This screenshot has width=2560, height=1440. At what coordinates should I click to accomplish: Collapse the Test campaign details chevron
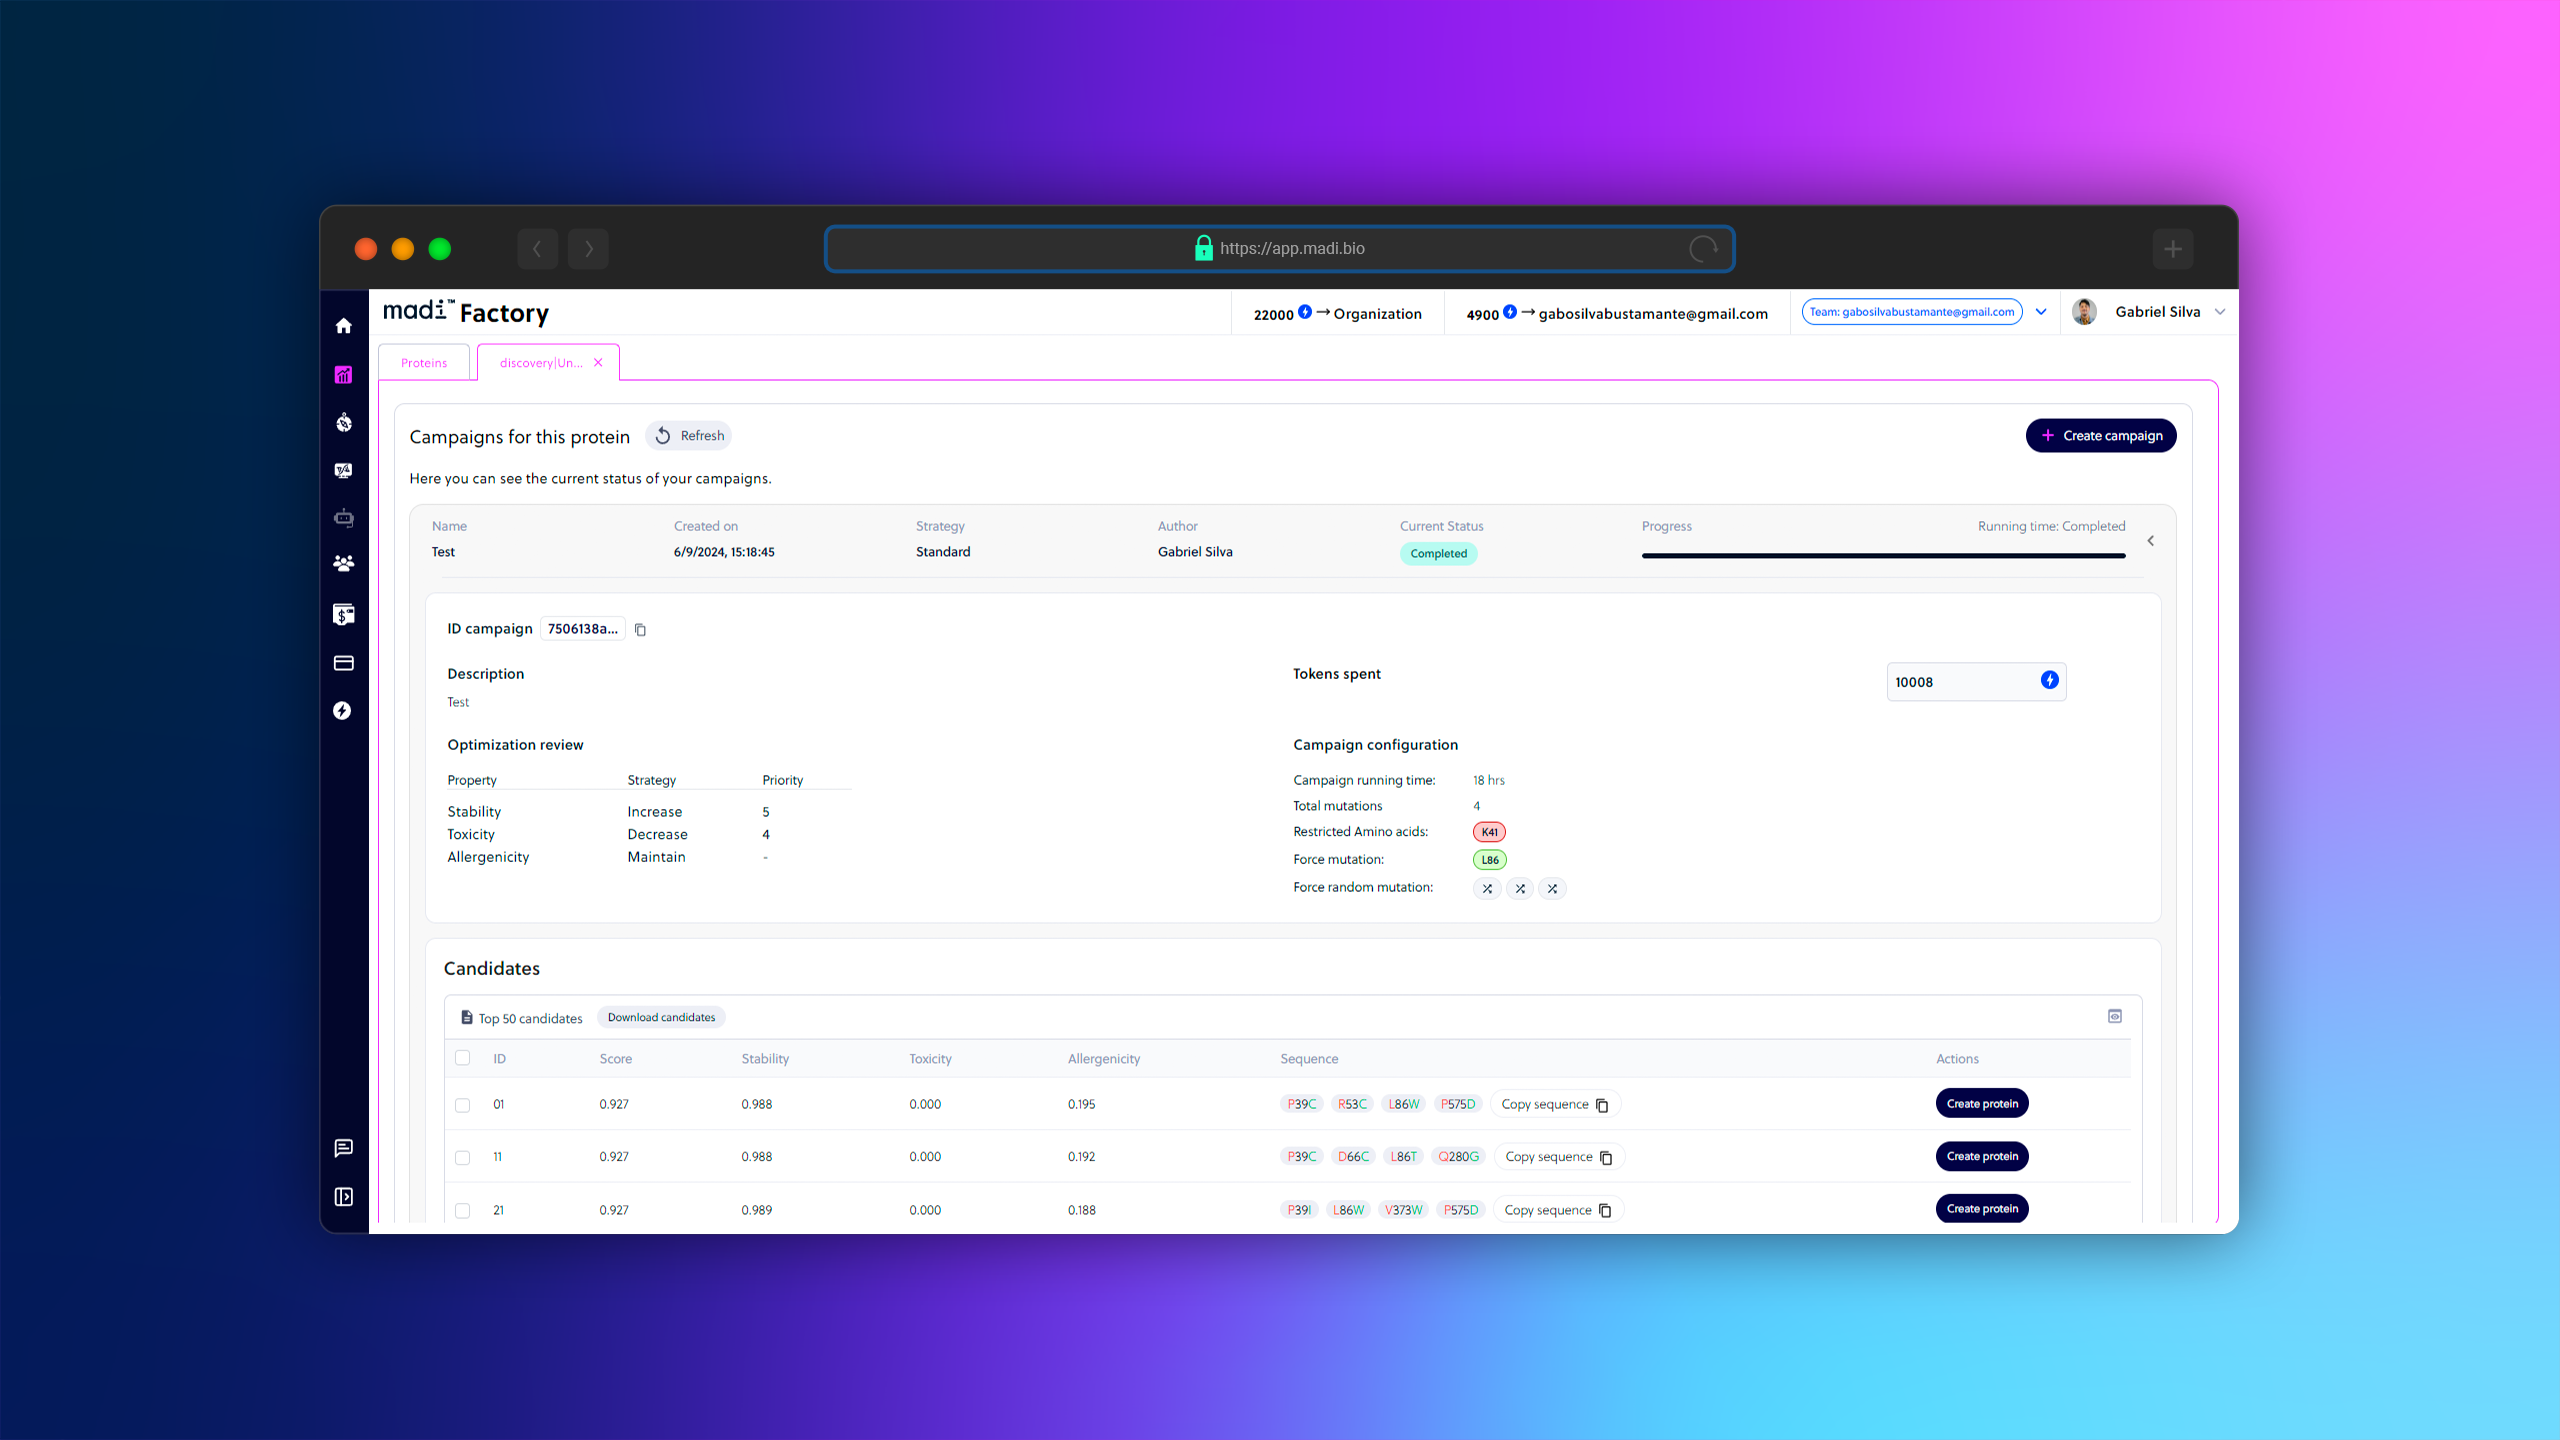tap(2151, 541)
